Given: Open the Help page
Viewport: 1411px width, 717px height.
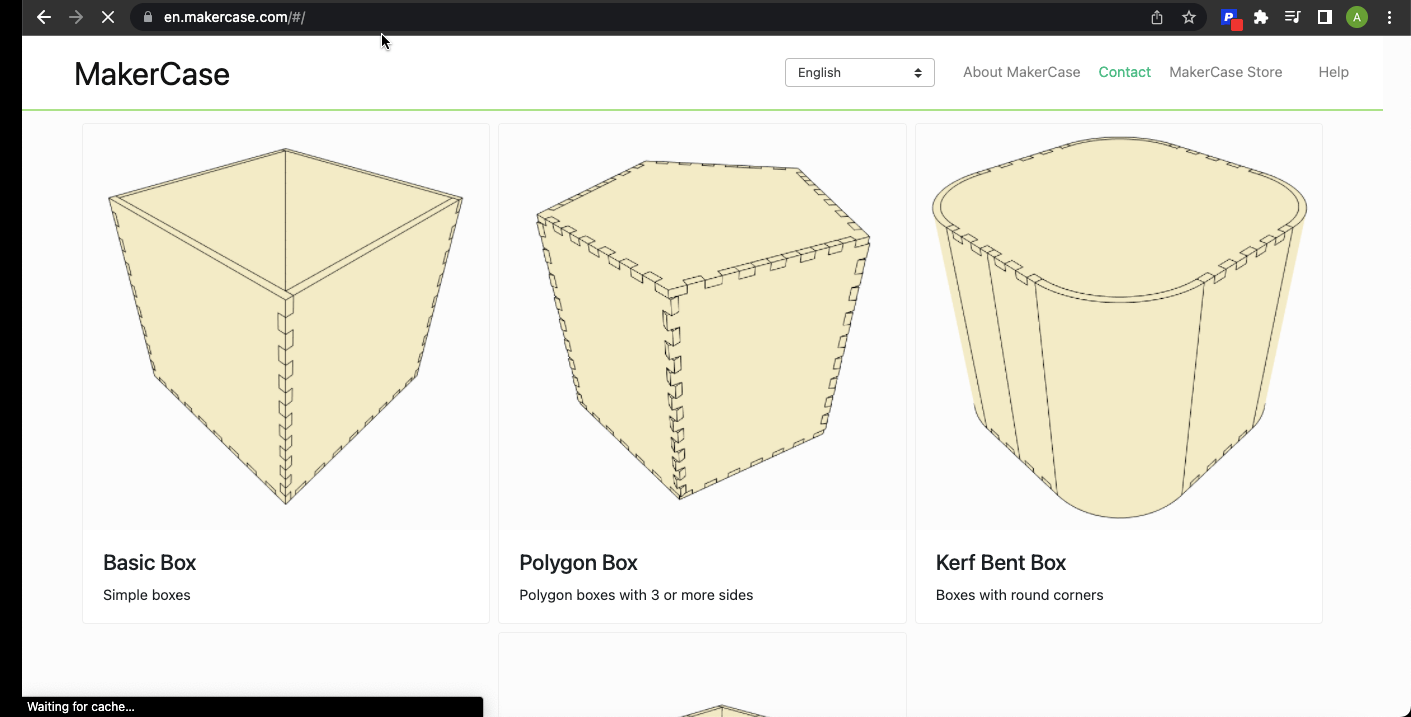Looking at the screenshot, I should pyautogui.click(x=1333, y=72).
